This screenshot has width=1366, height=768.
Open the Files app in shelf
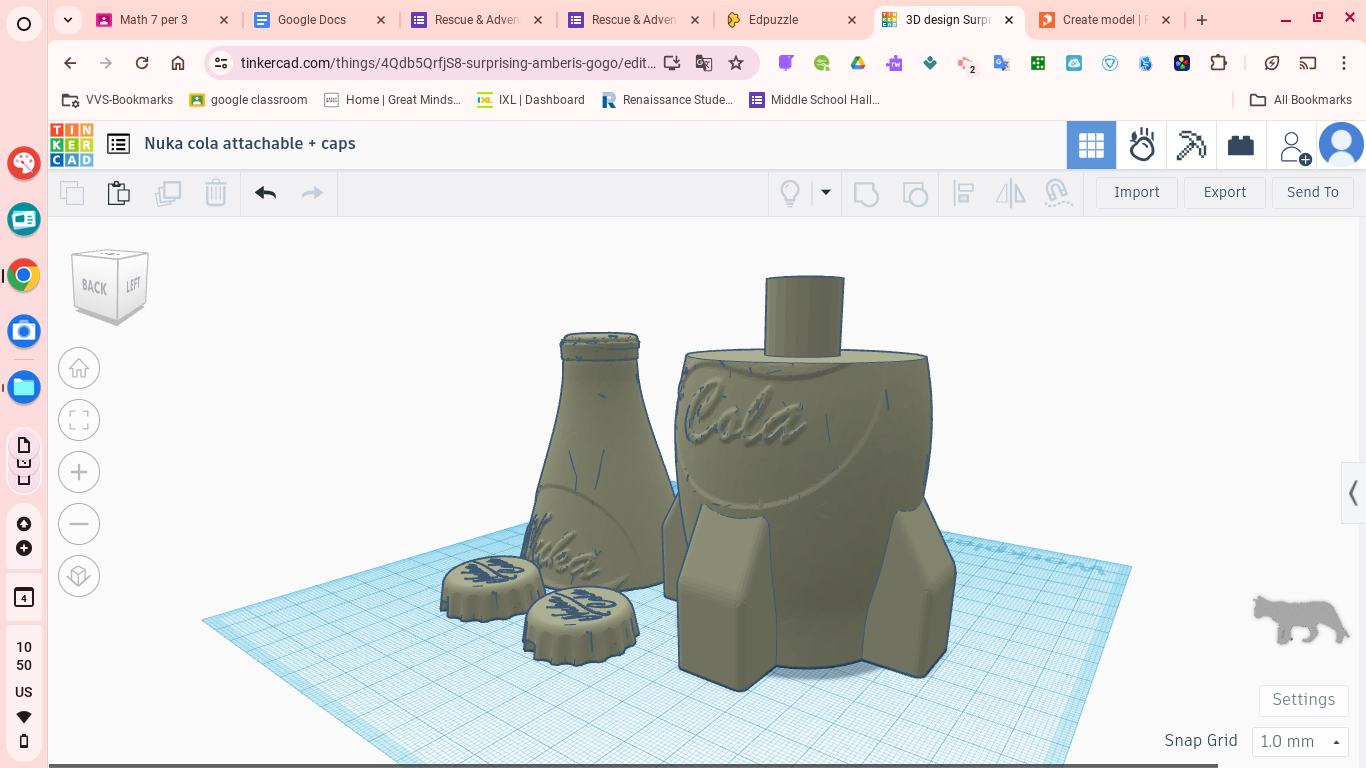pyautogui.click(x=24, y=387)
